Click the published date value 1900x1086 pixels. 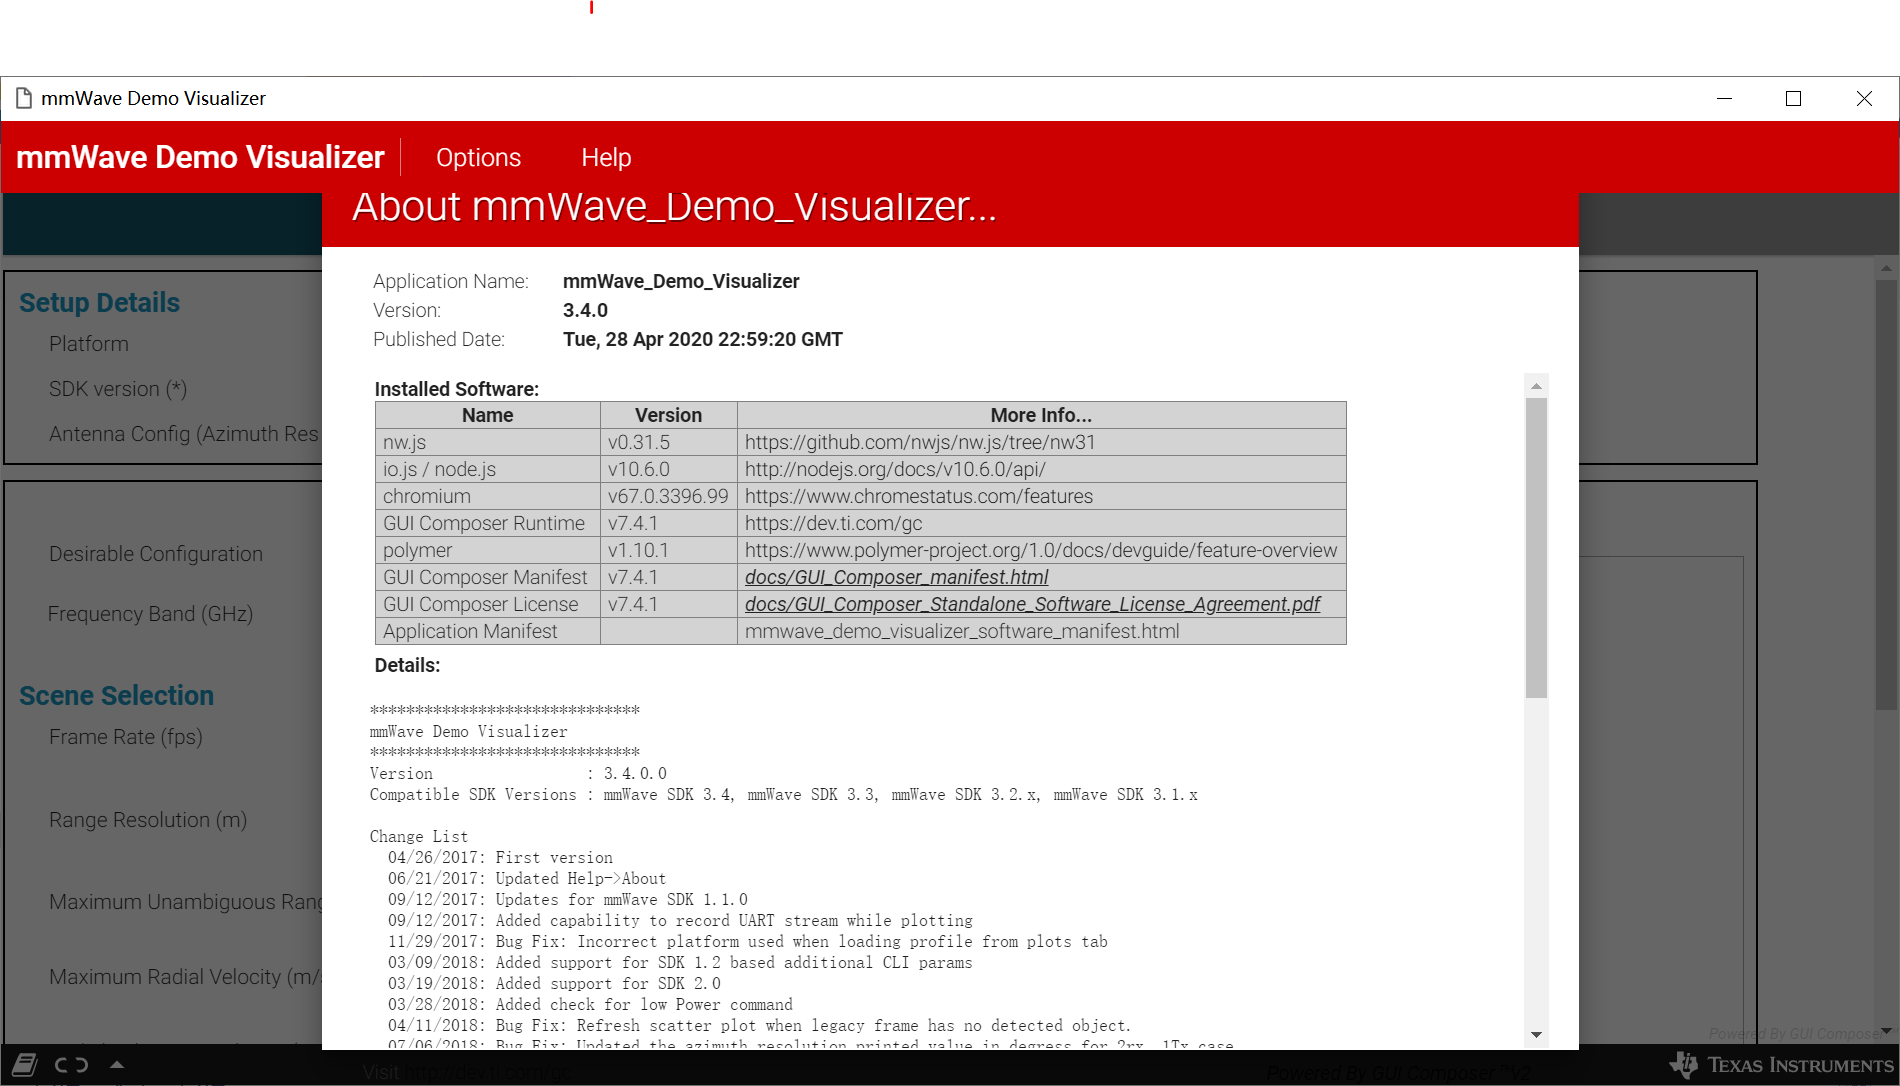pos(703,339)
